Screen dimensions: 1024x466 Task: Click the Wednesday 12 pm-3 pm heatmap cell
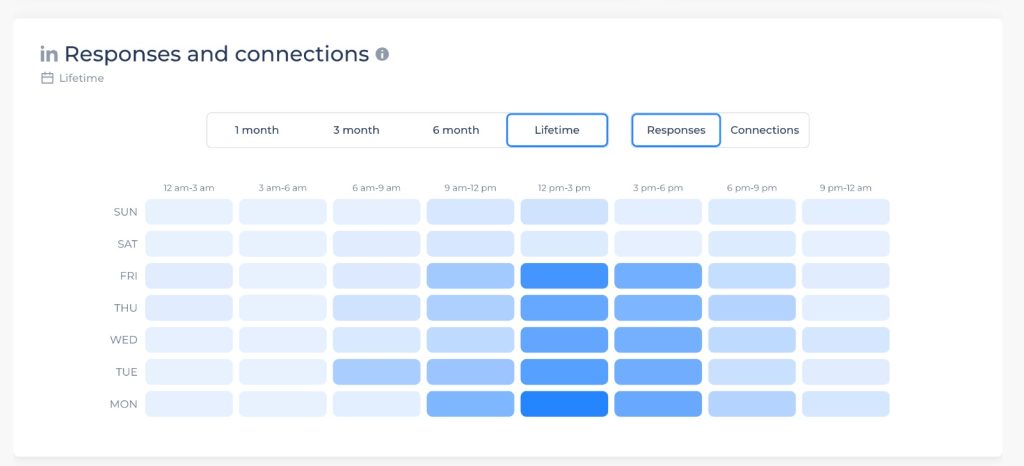pyautogui.click(x=564, y=339)
